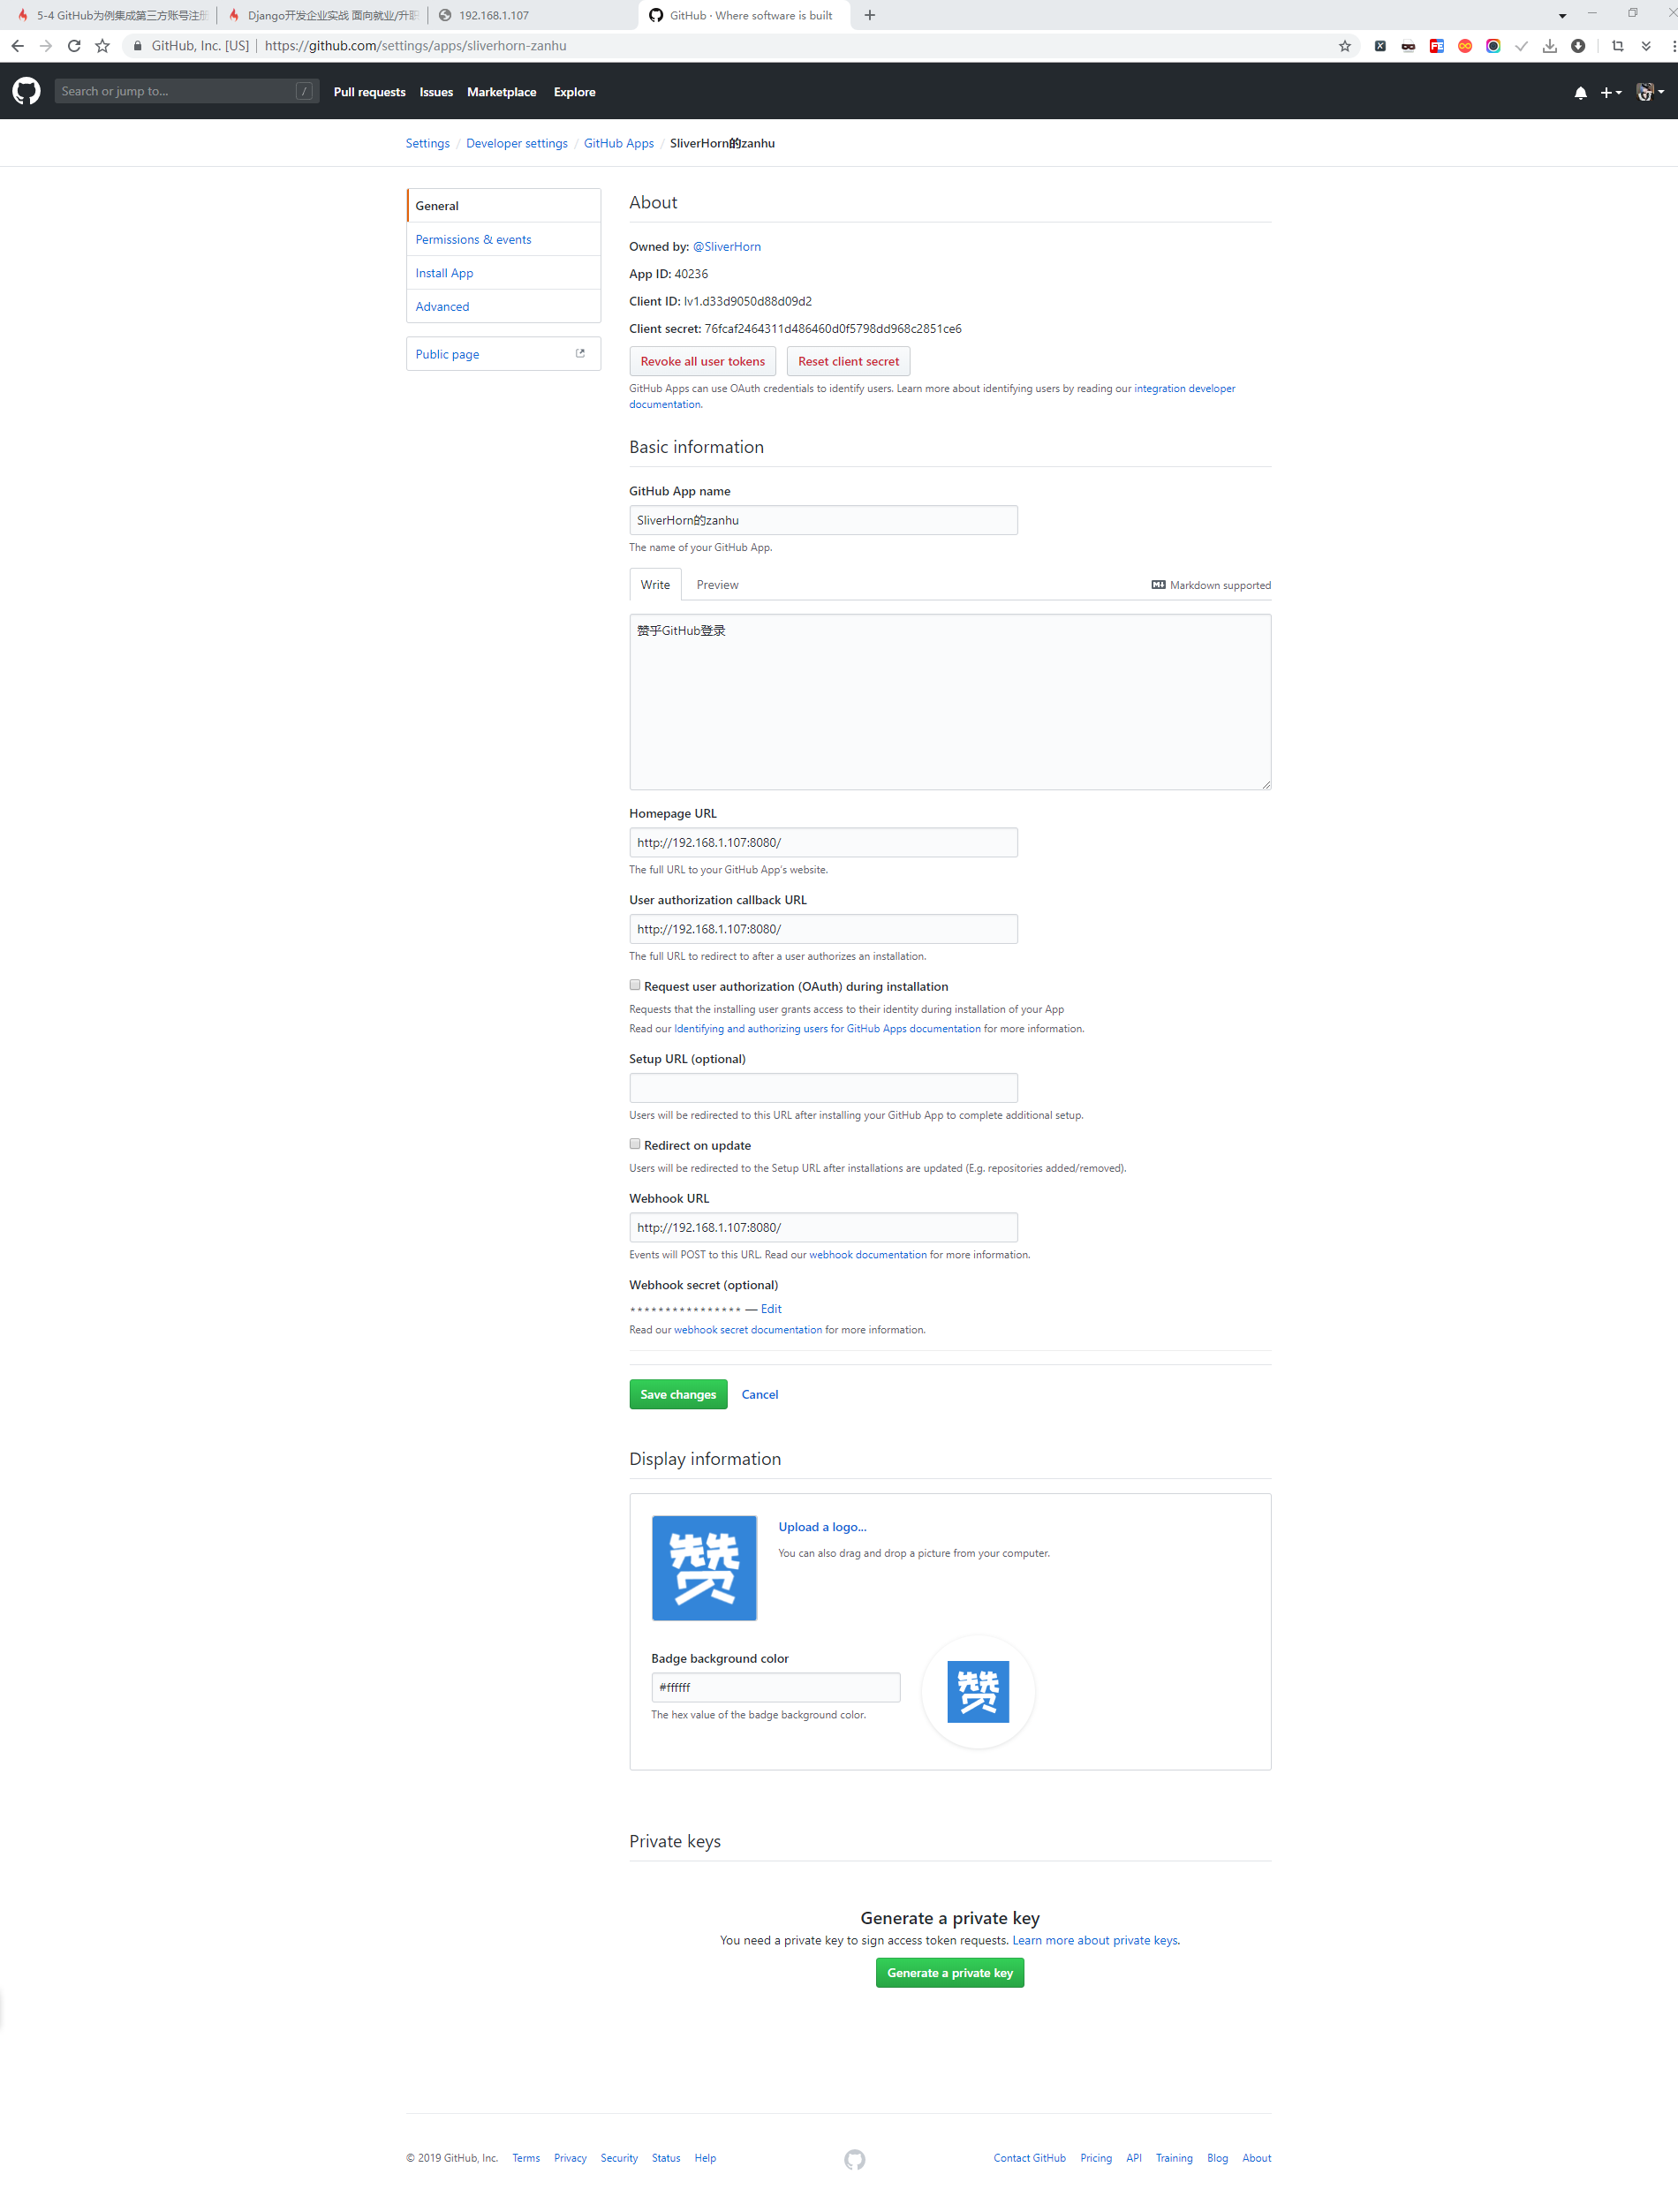Open the tab list dropdown arrow

click(1561, 15)
